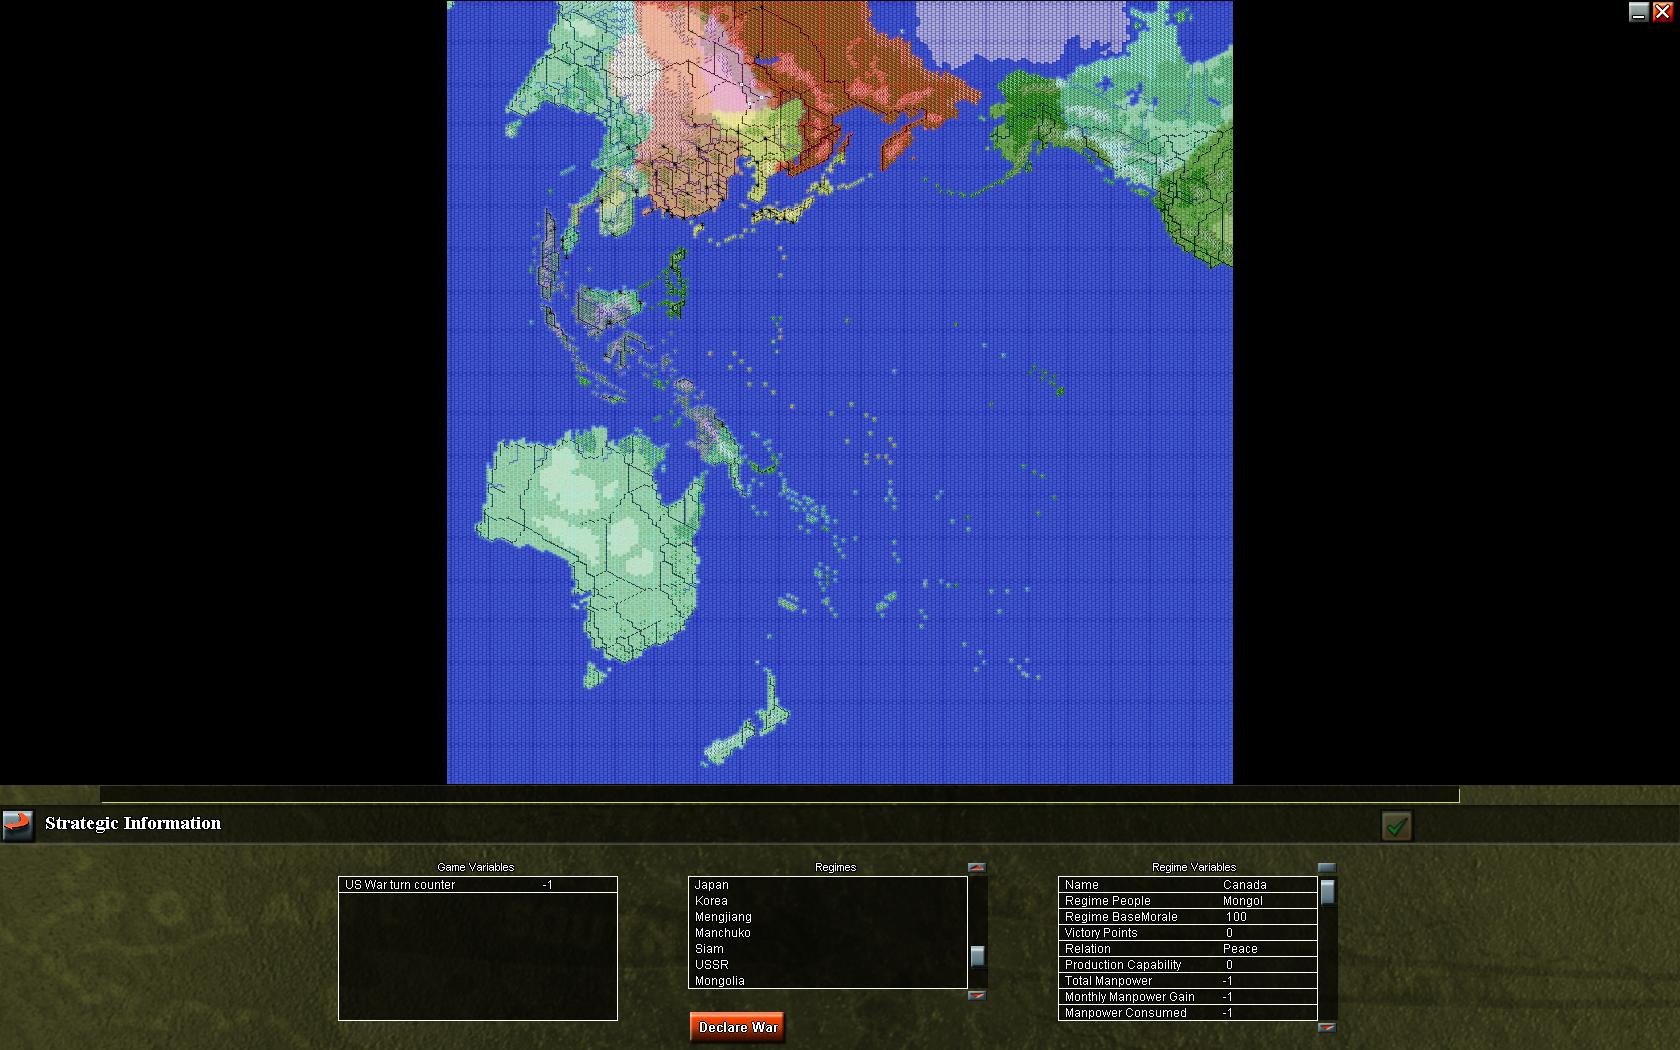The height and width of the screenshot is (1050, 1680).
Task: Select Korea in the Regimes list
Action: click(x=828, y=901)
